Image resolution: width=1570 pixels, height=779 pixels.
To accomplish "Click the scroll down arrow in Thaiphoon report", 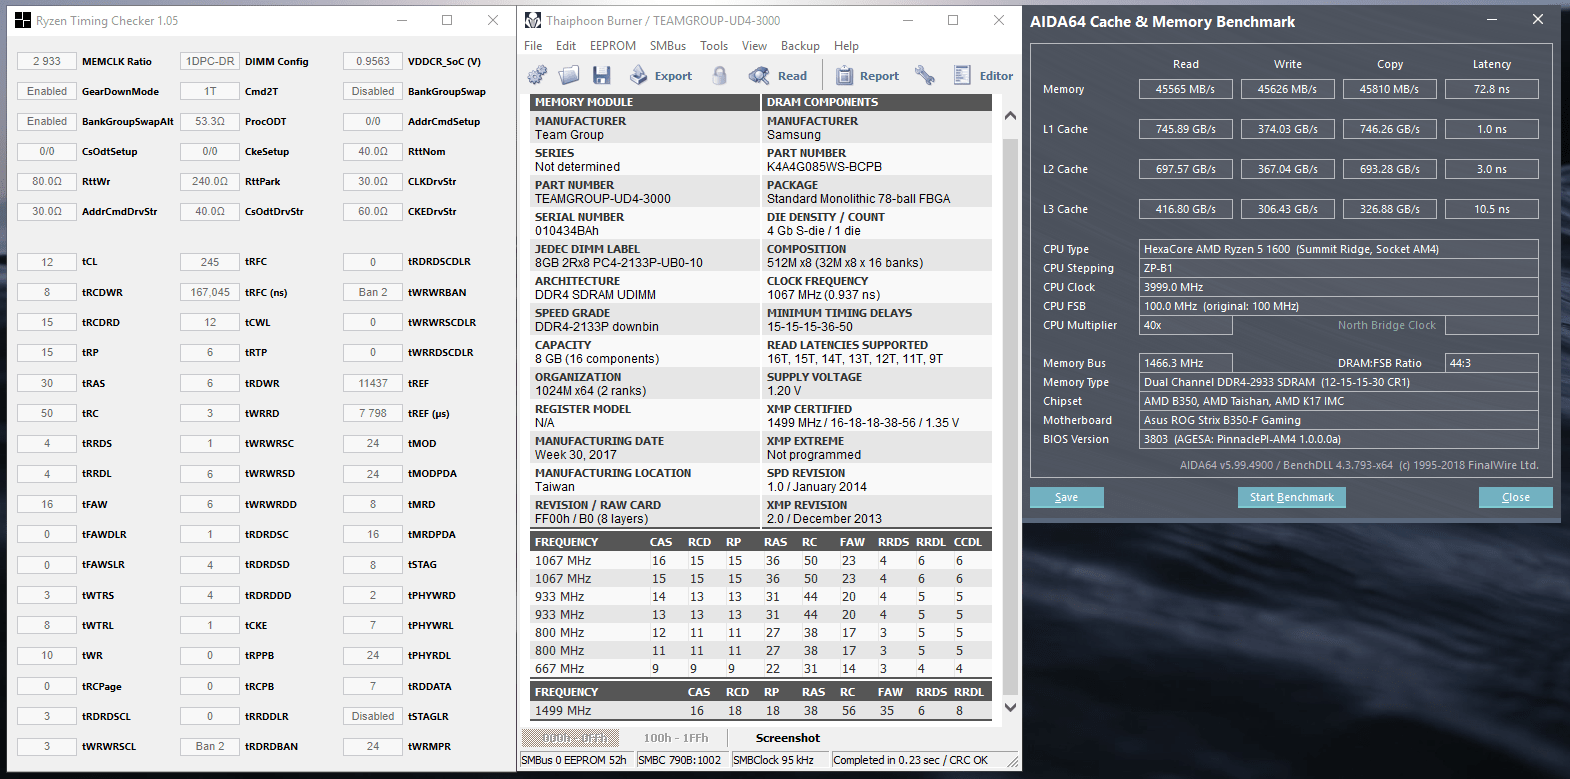I will 1010,707.
